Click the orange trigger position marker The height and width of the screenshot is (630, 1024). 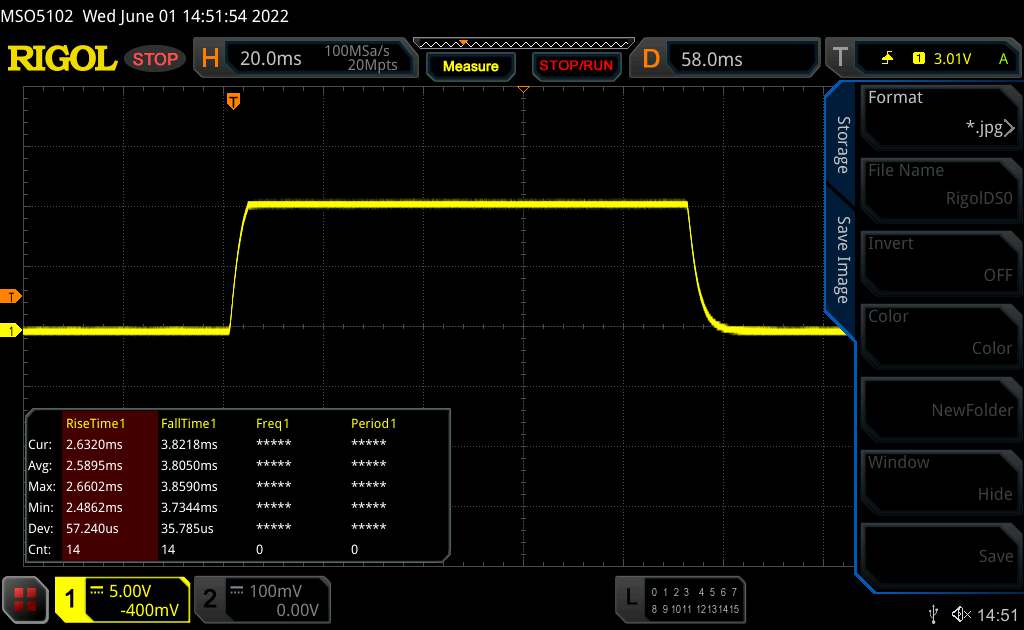click(233, 101)
